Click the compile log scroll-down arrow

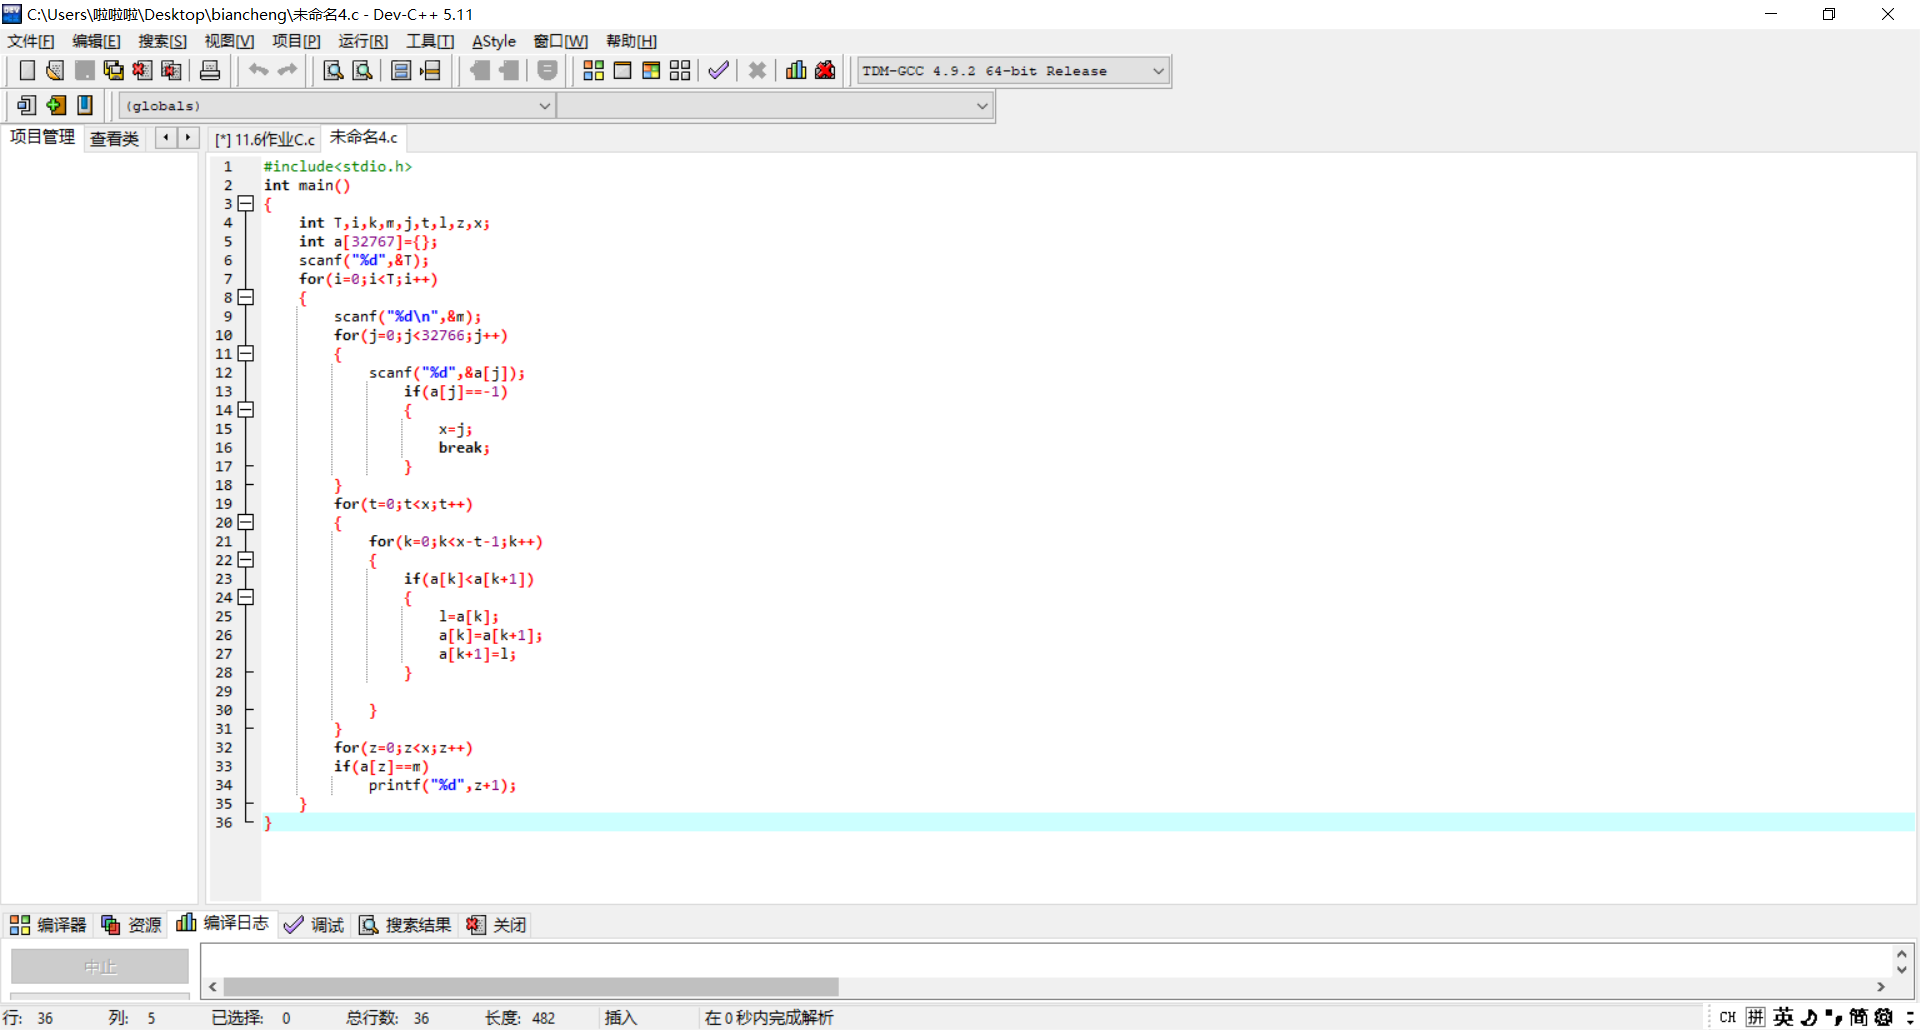[1902, 969]
